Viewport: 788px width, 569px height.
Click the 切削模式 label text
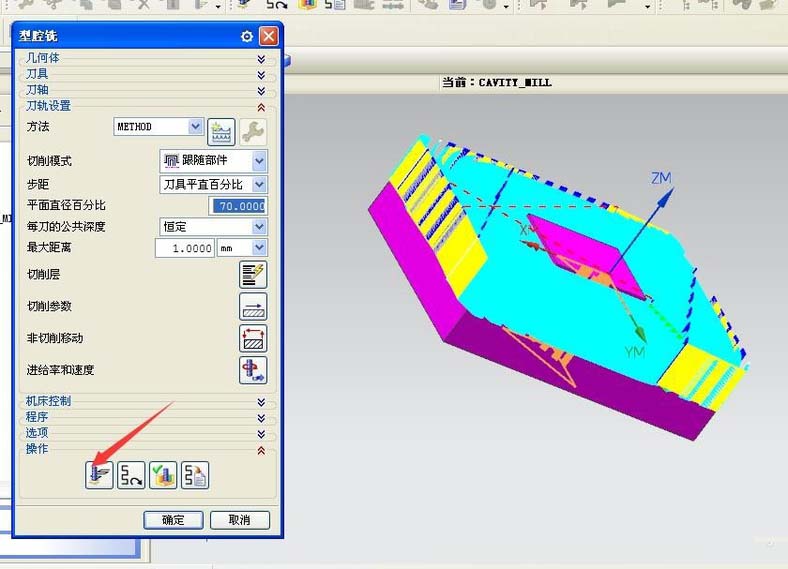coord(49,161)
